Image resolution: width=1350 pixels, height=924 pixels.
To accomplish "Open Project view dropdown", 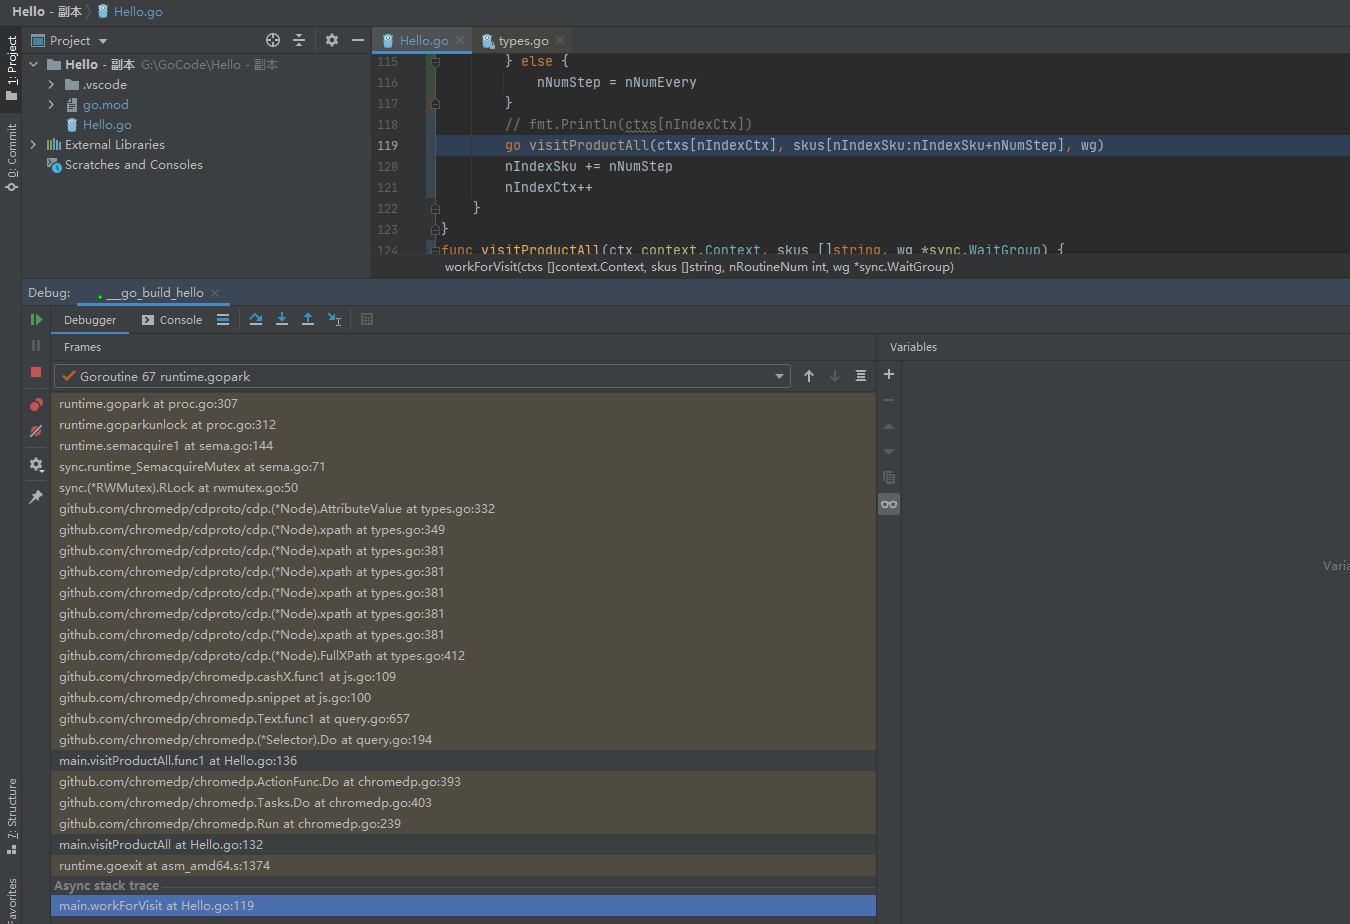I will coord(68,41).
